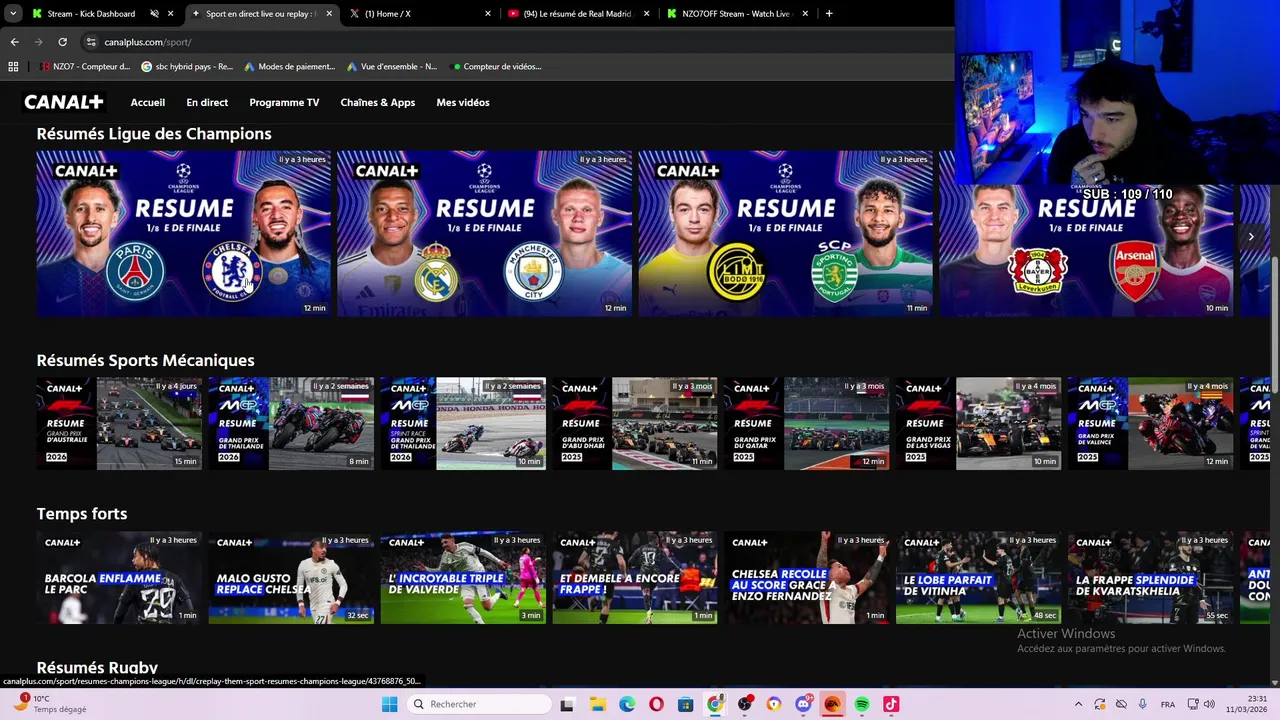Open the En direct menu item
This screenshot has width=1280, height=720.
tap(207, 102)
